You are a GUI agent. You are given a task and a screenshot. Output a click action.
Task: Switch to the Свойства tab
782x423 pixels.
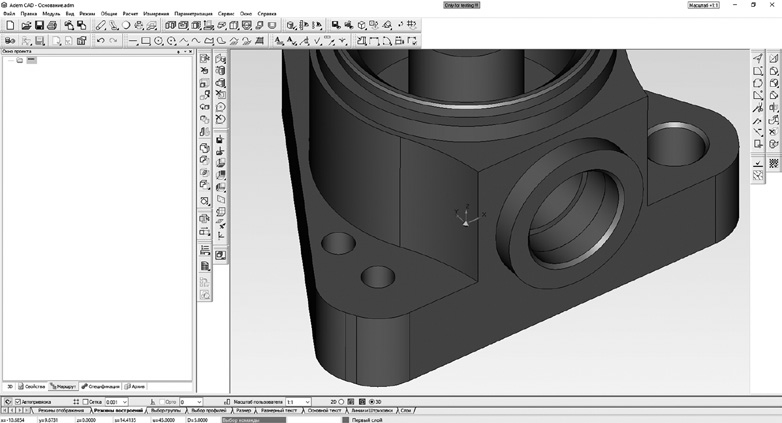tap(33, 386)
